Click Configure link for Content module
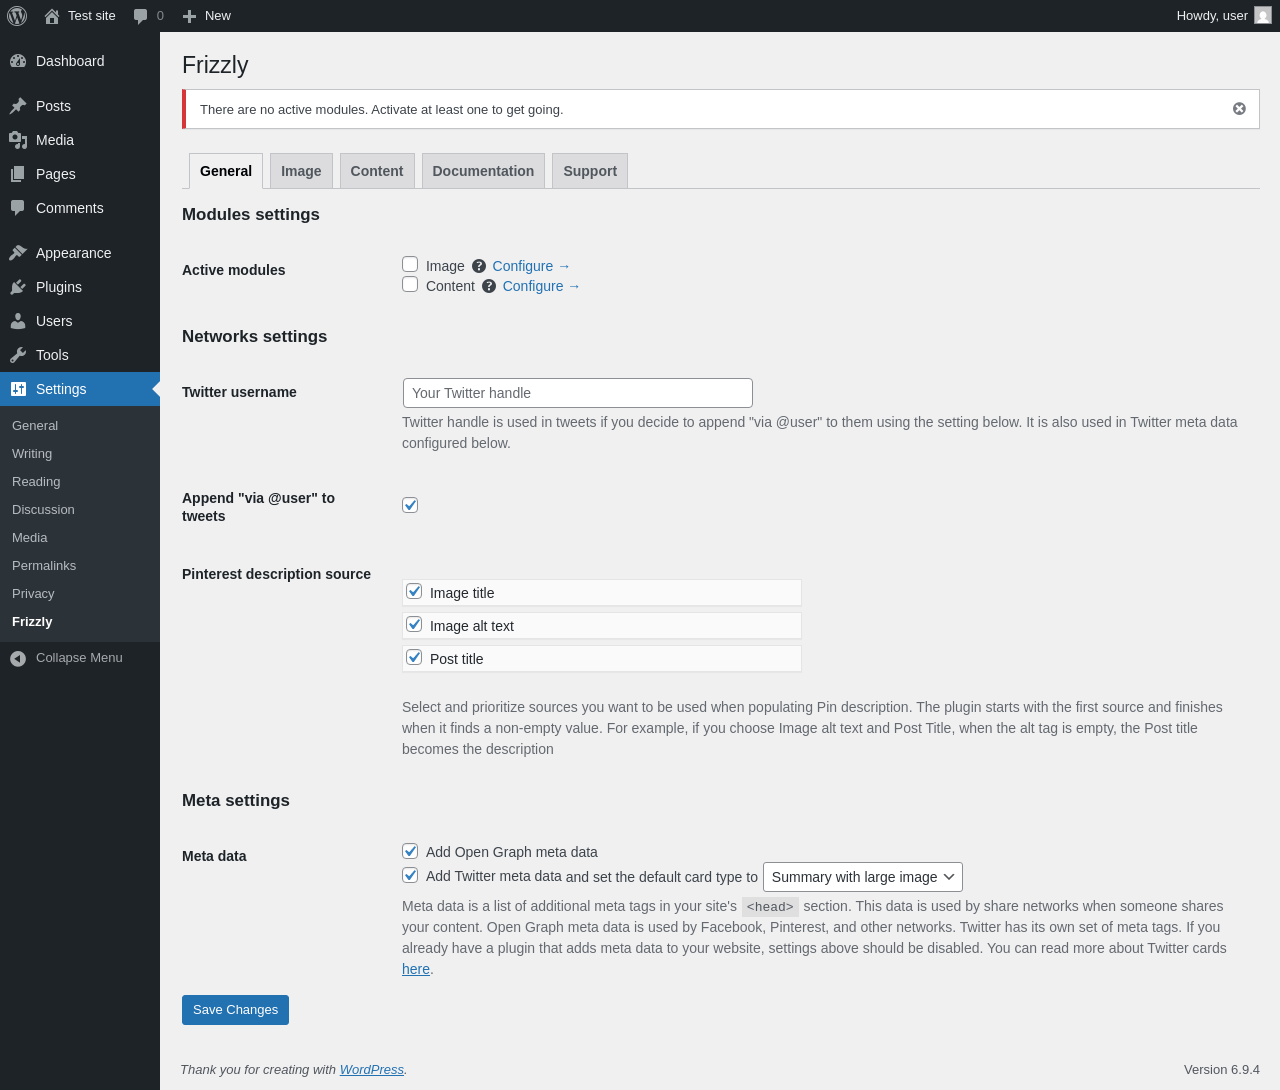The width and height of the screenshot is (1280, 1090). 541,286
